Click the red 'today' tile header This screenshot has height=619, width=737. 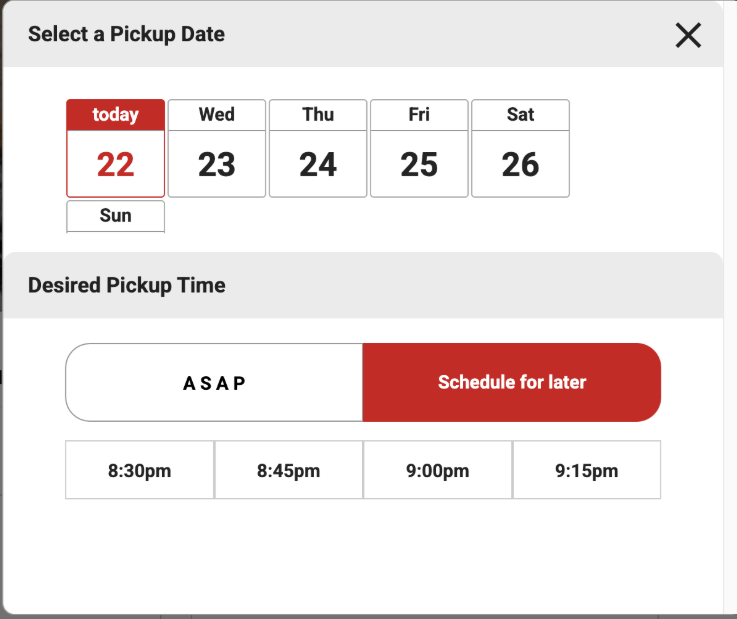pyautogui.click(x=116, y=115)
